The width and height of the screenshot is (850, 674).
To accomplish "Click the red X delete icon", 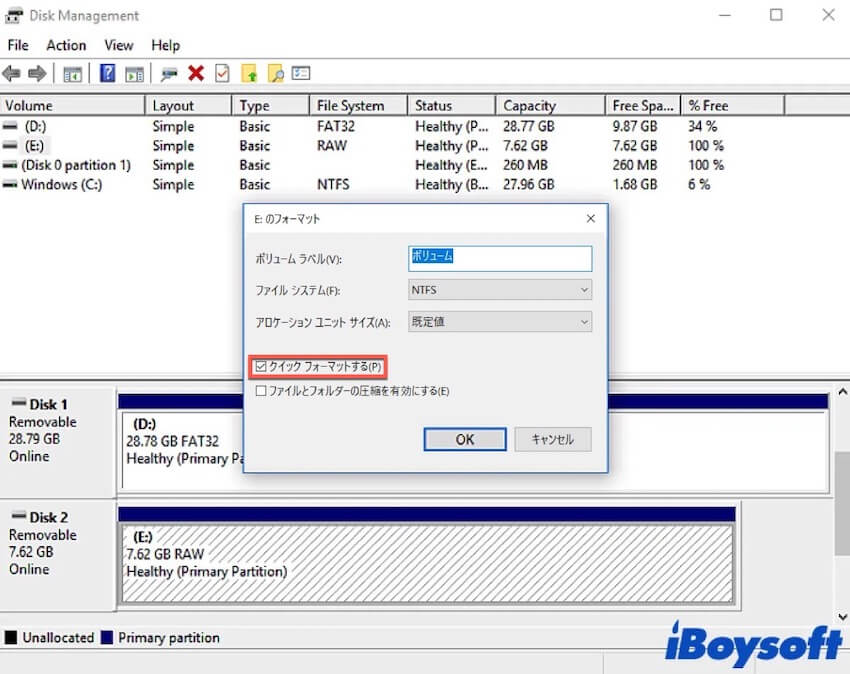I will 196,74.
